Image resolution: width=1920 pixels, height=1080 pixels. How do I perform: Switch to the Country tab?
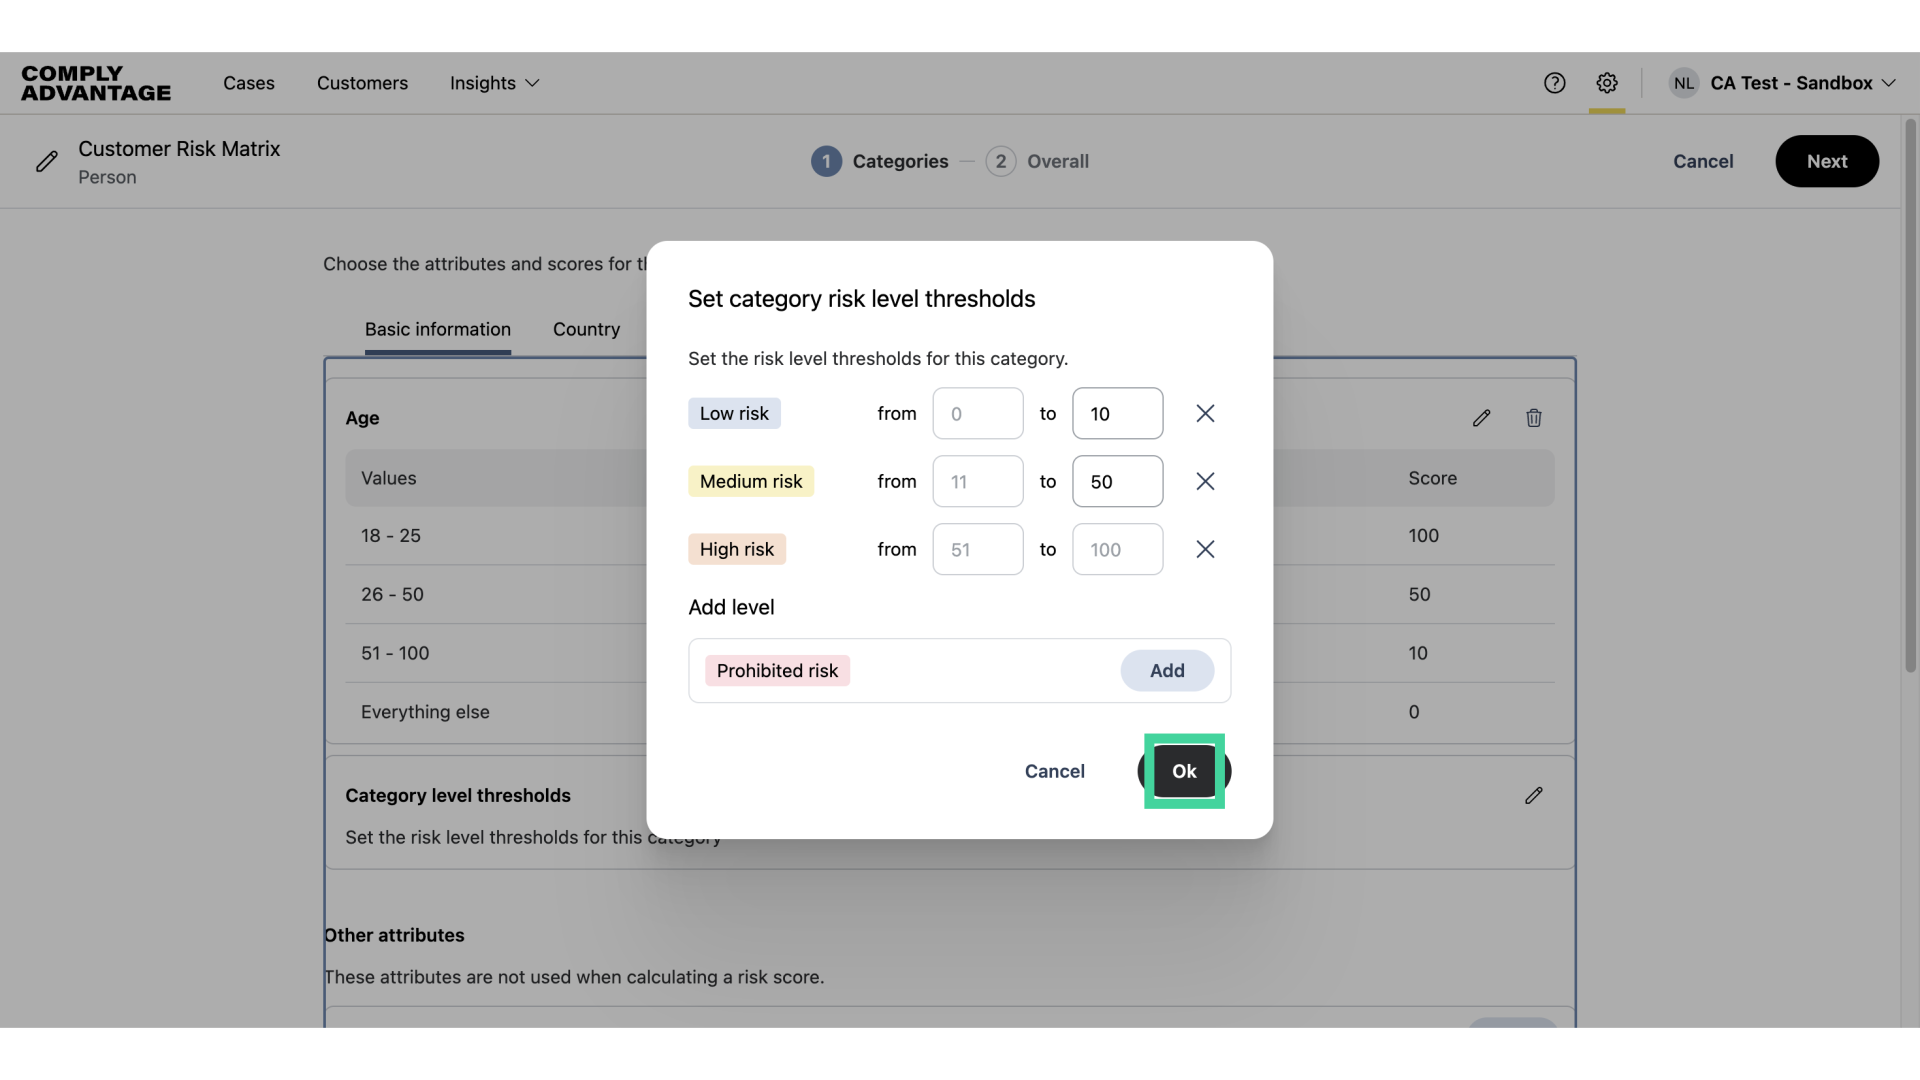[x=586, y=330]
